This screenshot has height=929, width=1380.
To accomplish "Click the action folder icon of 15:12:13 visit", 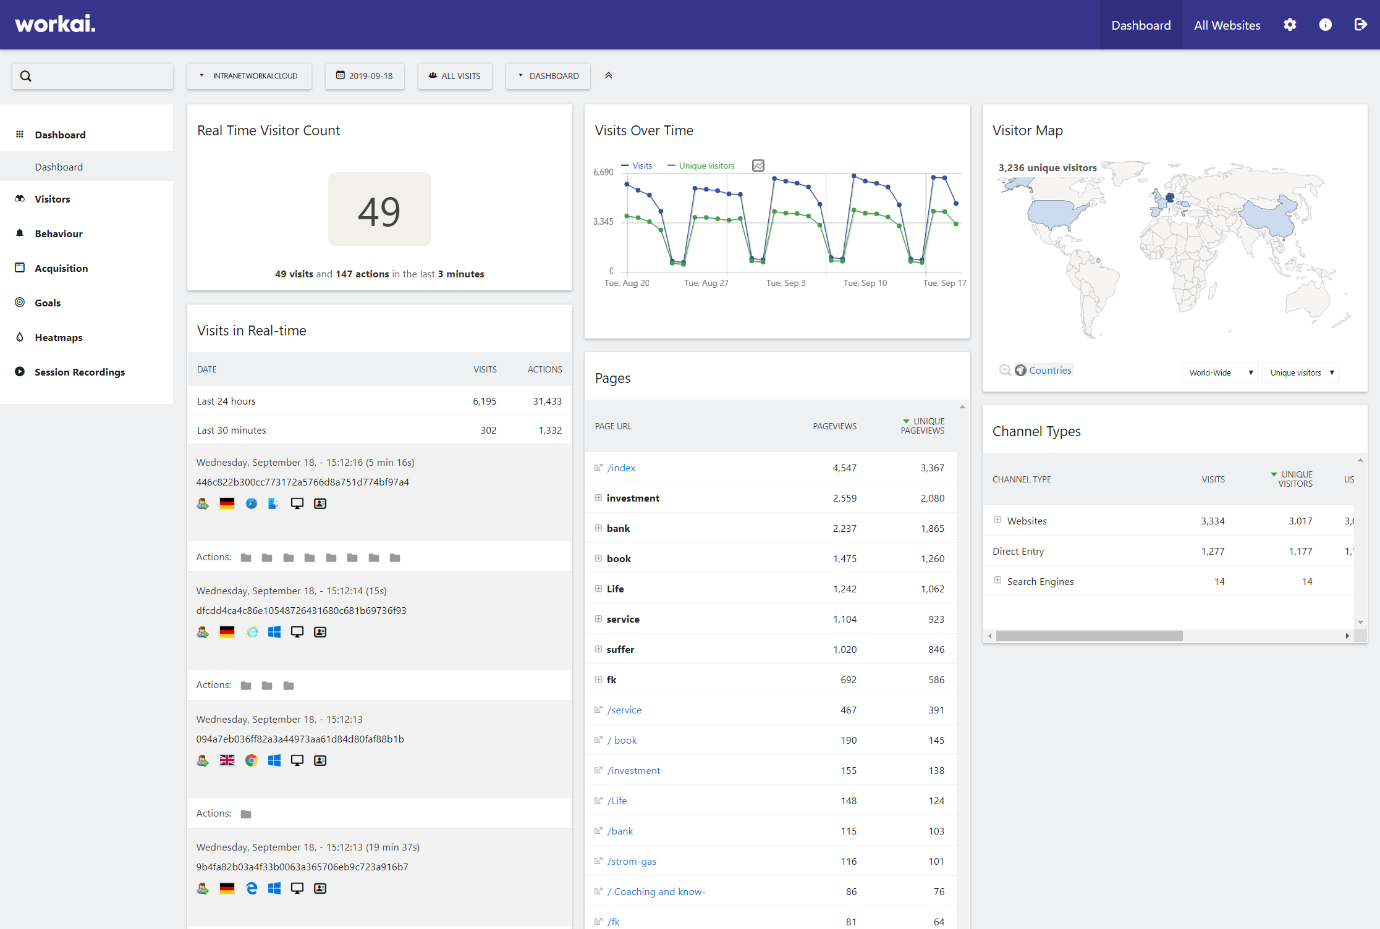I will (x=246, y=814).
